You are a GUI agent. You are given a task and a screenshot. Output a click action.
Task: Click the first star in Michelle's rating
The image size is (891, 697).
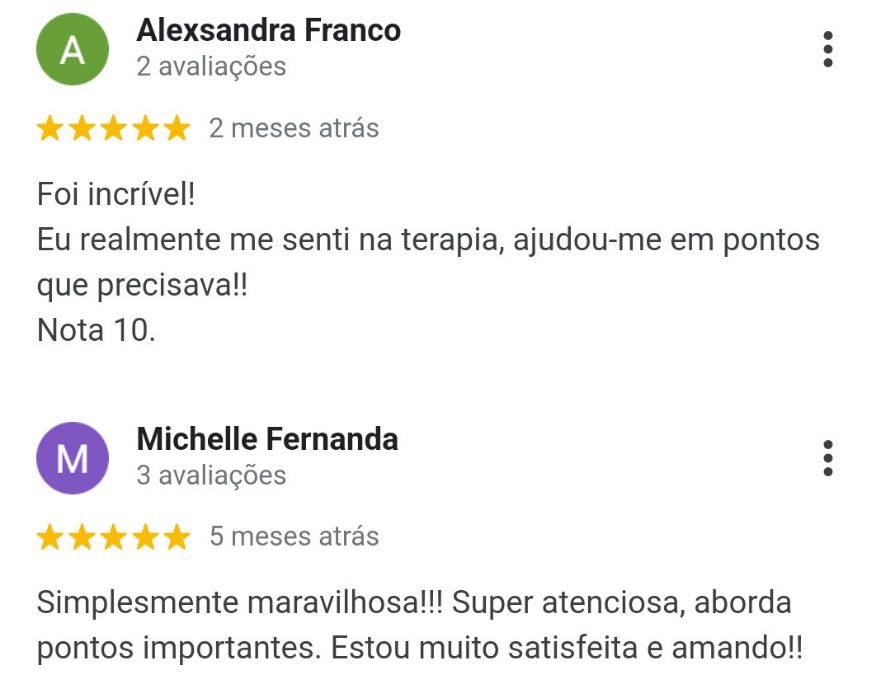(50, 537)
